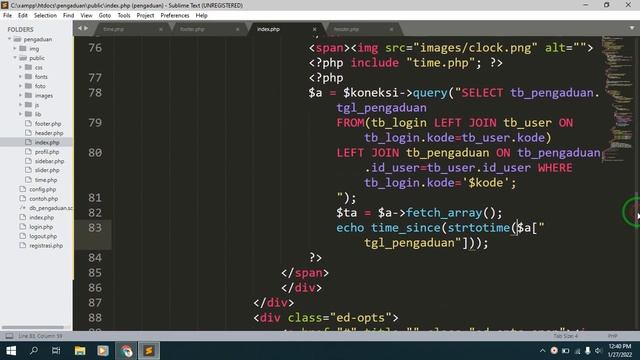Image resolution: width=640 pixels, height=360 pixels.
Task: Expand the js folder arrow
Action: click(x=20, y=105)
